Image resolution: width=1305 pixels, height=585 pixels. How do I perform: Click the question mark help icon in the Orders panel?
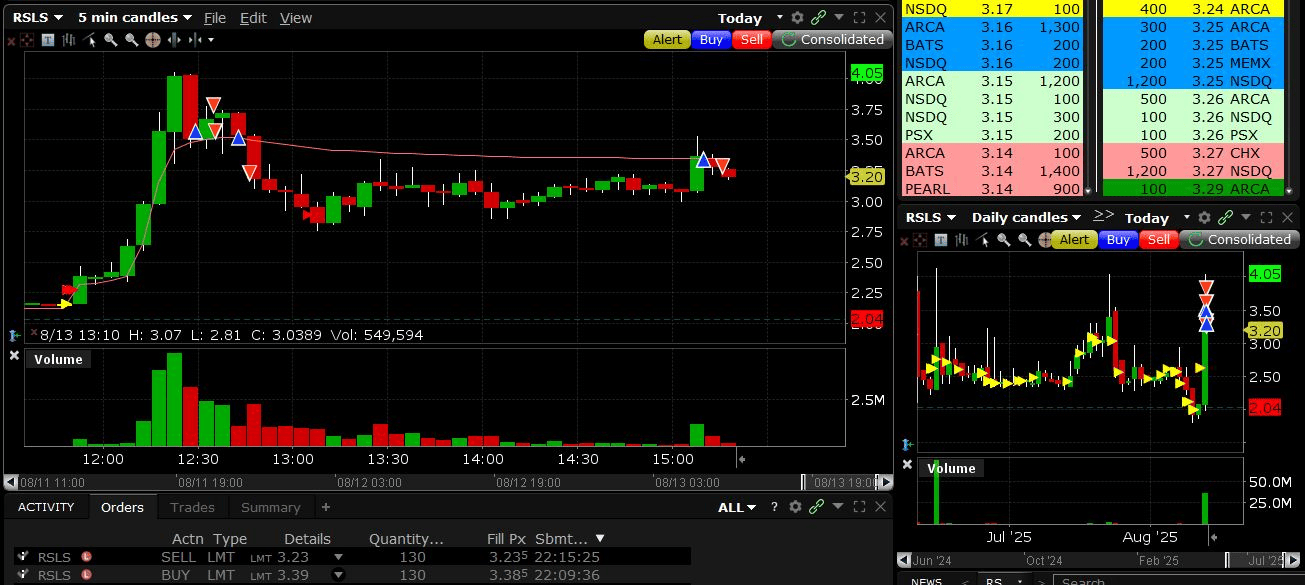coord(774,507)
